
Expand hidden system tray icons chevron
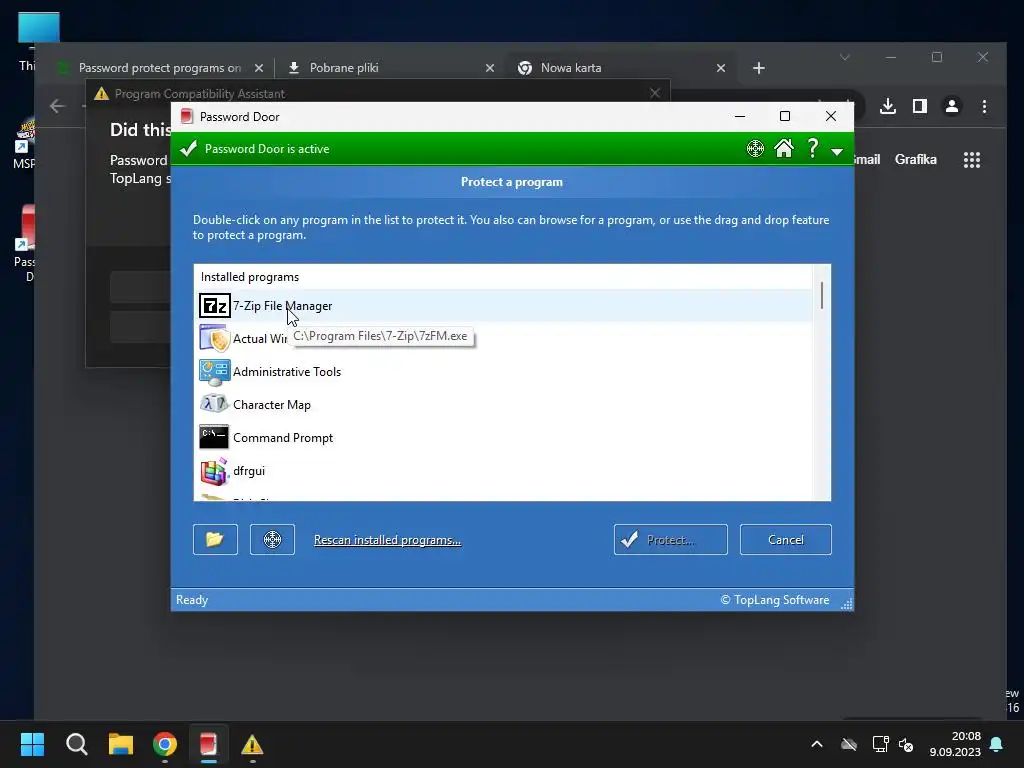pyautogui.click(x=817, y=744)
